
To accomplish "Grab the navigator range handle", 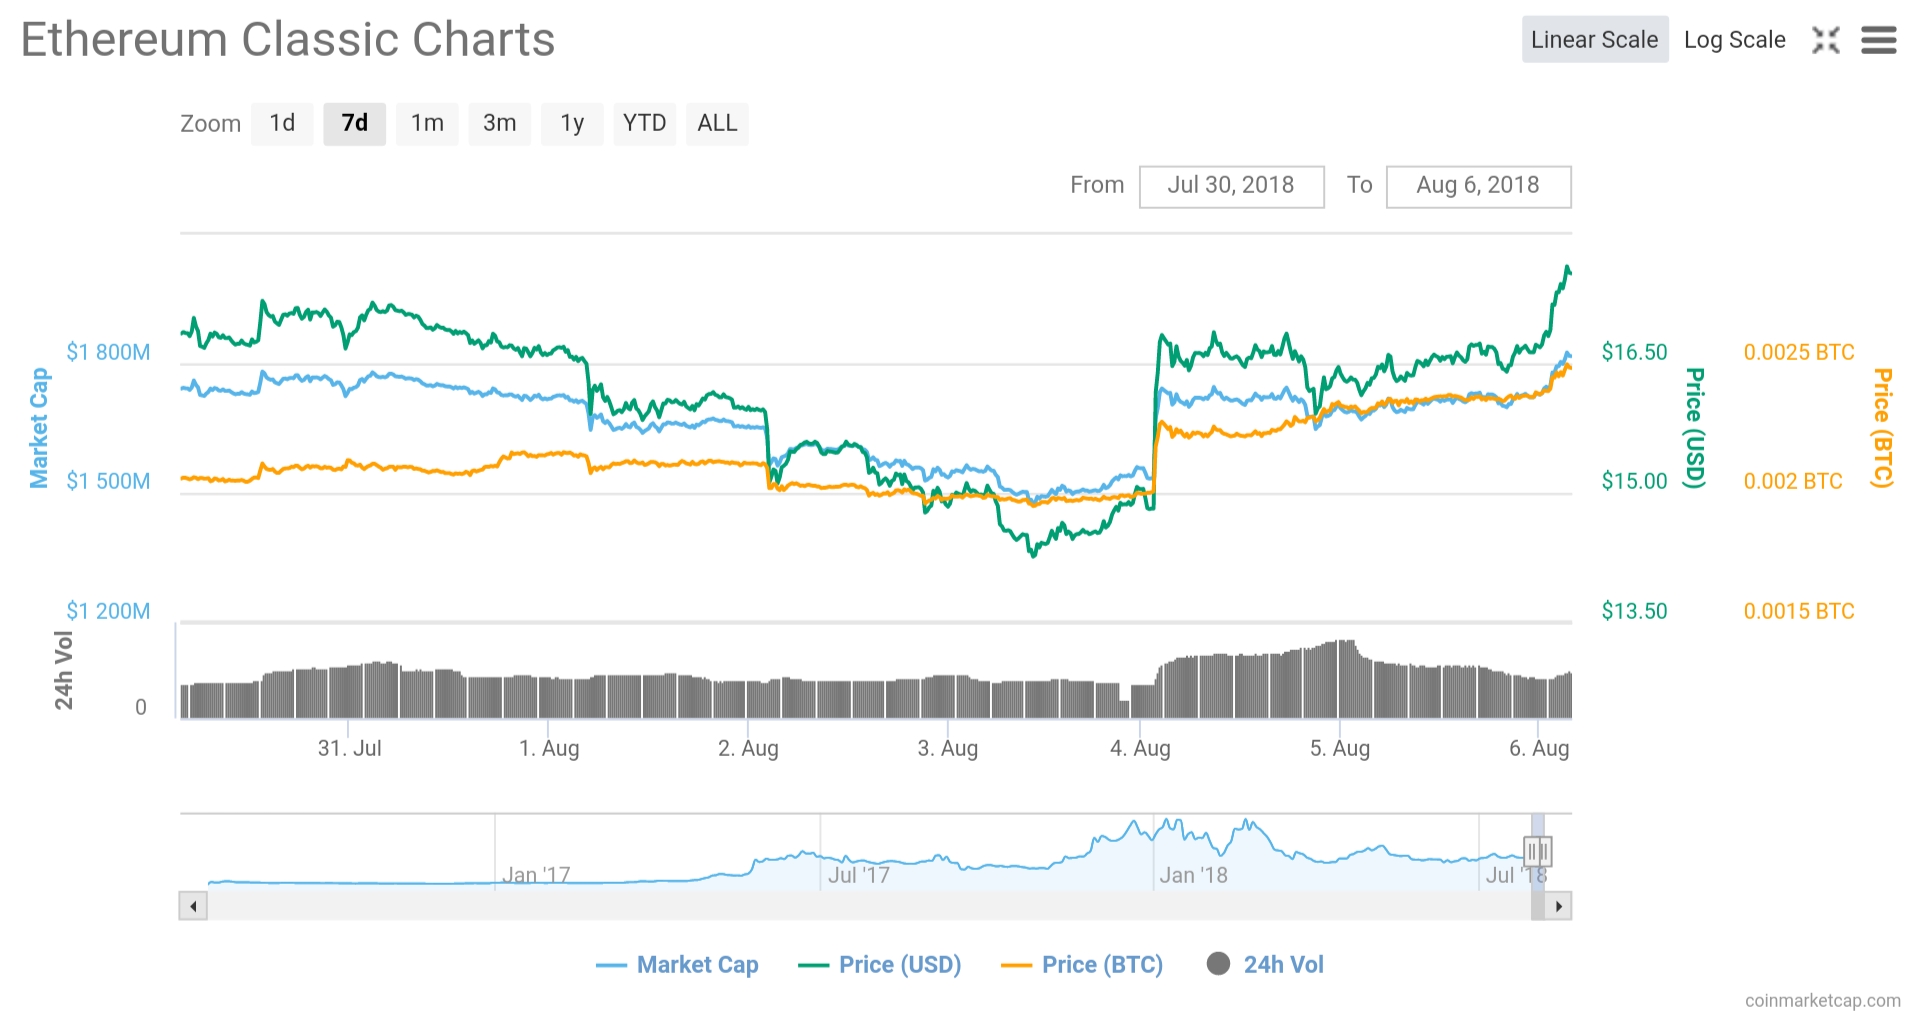I will point(1537,852).
